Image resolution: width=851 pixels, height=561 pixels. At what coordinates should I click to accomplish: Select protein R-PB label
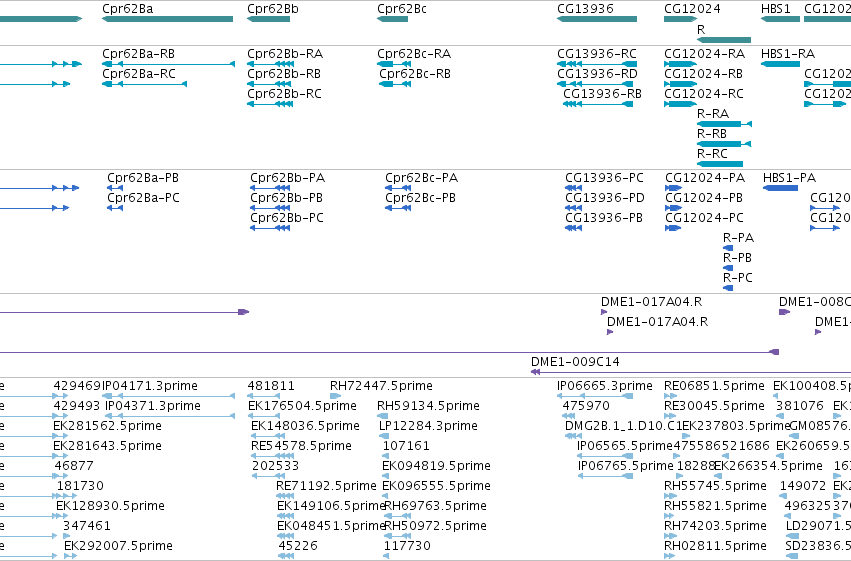[x=737, y=258]
